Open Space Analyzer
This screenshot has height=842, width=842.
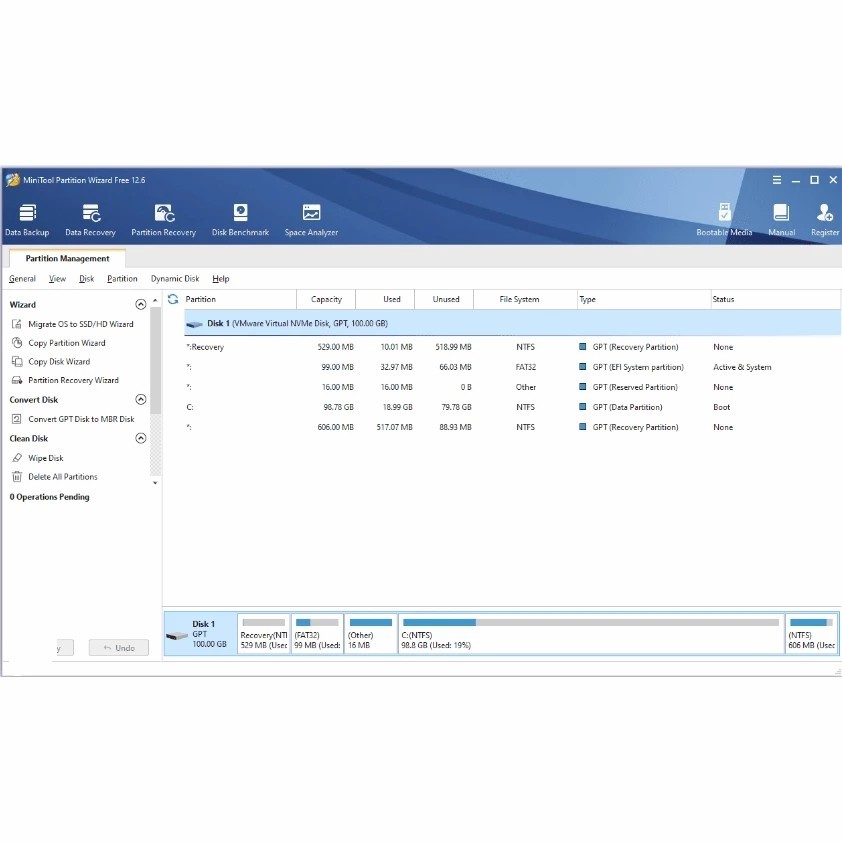tap(311, 220)
